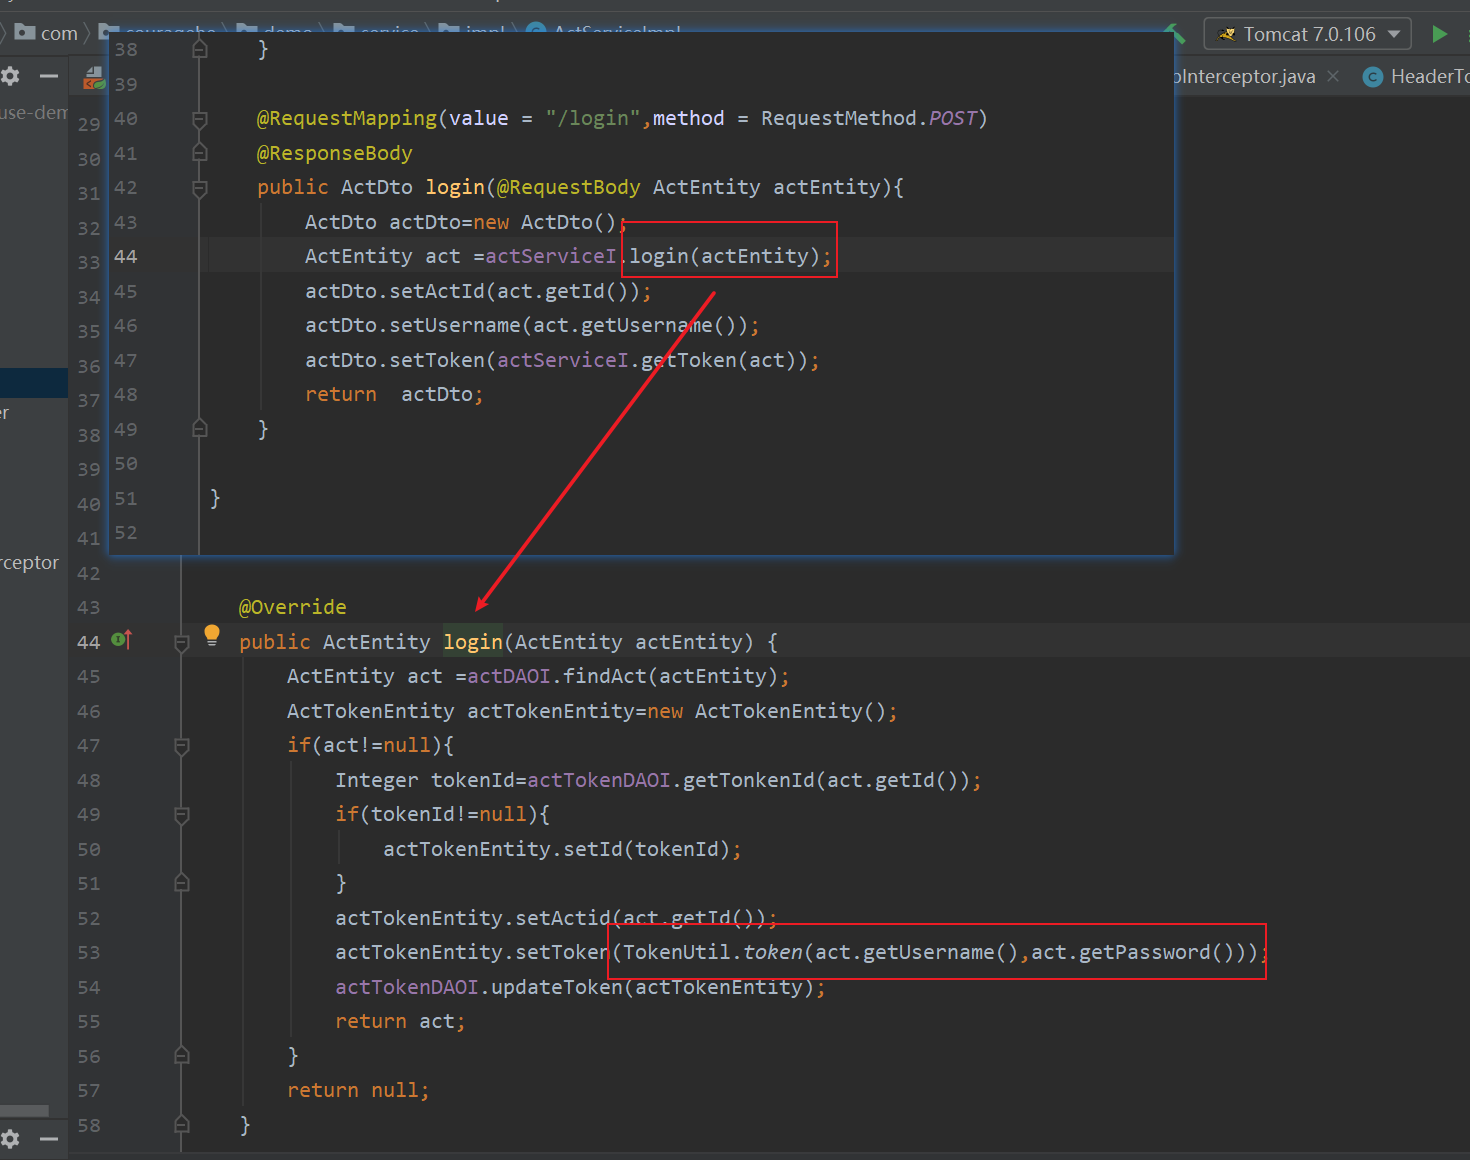Open the project panel gear settings at top
1470x1160 pixels.
pos(10,76)
